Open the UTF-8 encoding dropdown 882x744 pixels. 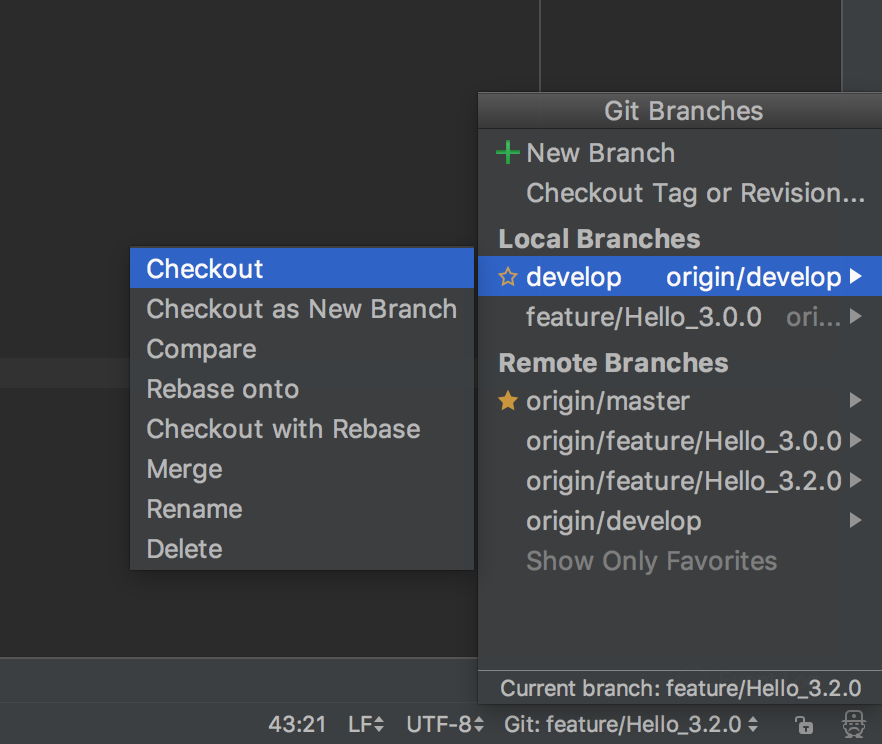click(445, 724)
